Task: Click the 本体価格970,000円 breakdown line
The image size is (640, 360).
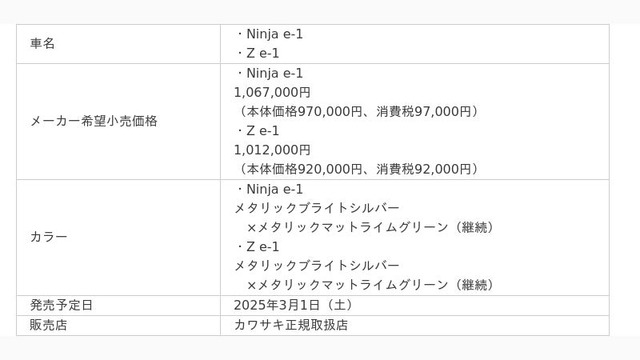Action: pos(358,111)
